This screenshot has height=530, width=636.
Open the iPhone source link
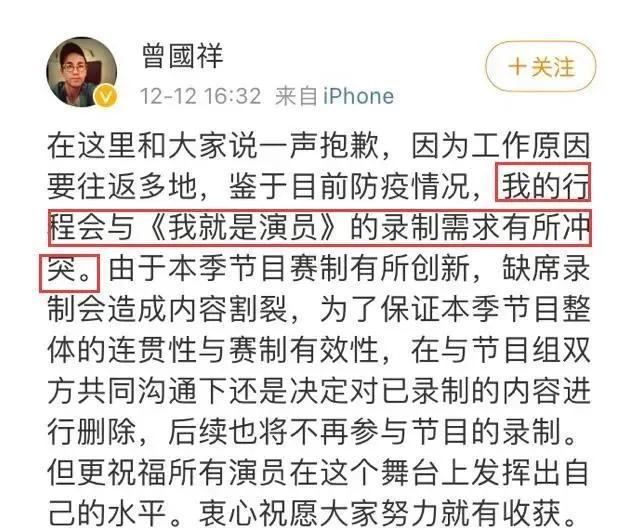pyautogui.click(x=359, y=97)
